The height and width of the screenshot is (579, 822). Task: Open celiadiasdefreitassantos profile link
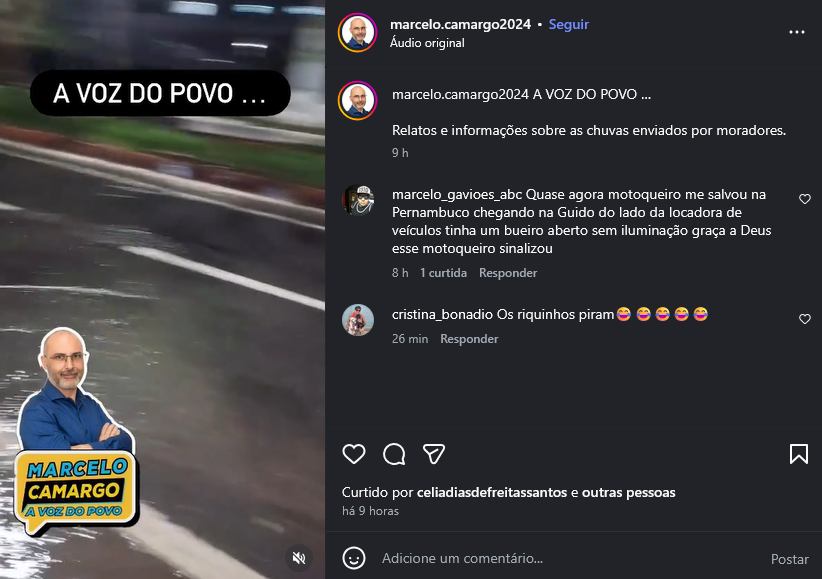coord(492,492)
